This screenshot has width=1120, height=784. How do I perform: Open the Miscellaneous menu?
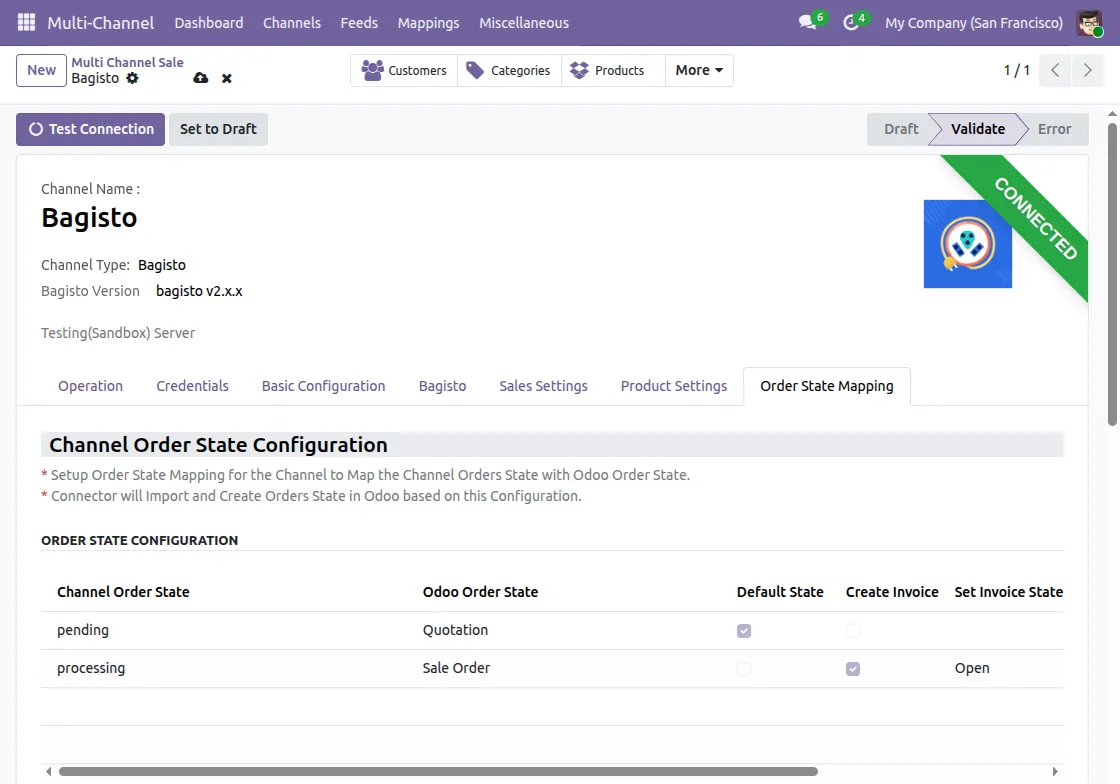(524, 23)
